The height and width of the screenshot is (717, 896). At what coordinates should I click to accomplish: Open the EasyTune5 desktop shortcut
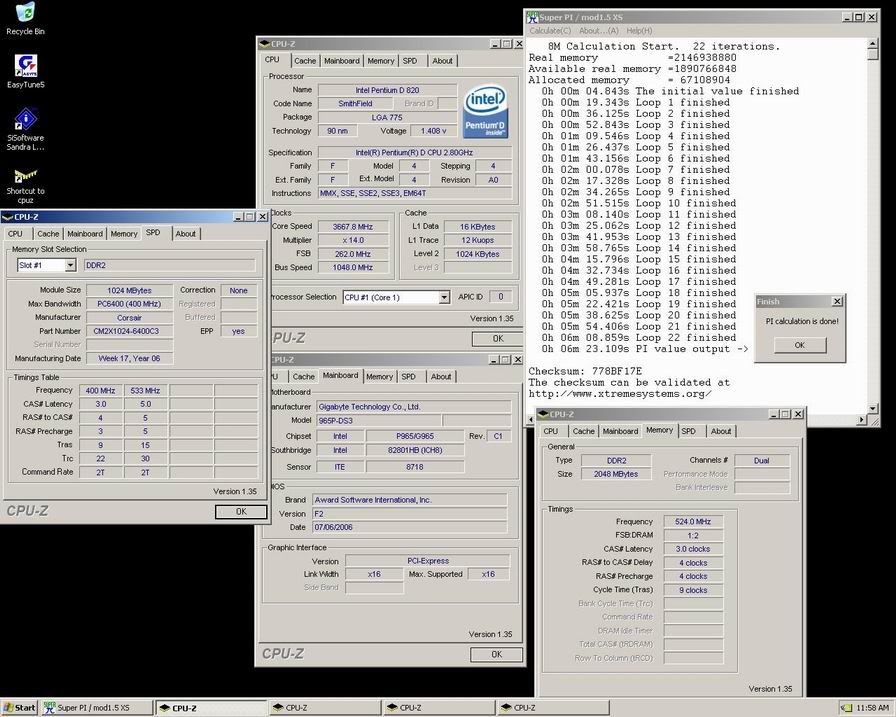(25, 71)
